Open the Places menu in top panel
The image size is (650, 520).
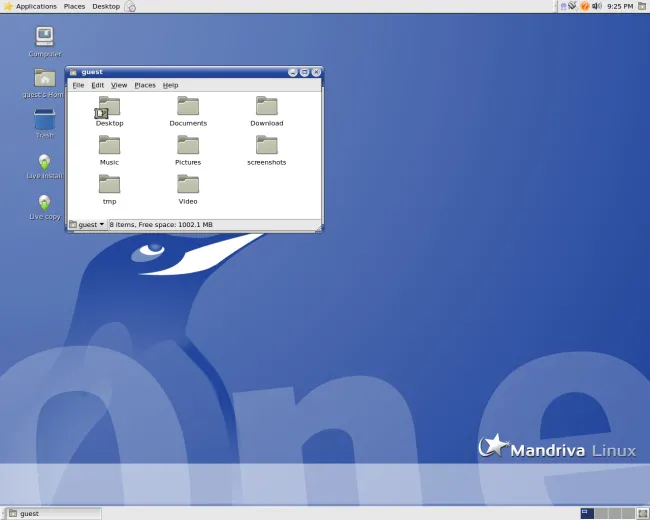pos(74,6)
